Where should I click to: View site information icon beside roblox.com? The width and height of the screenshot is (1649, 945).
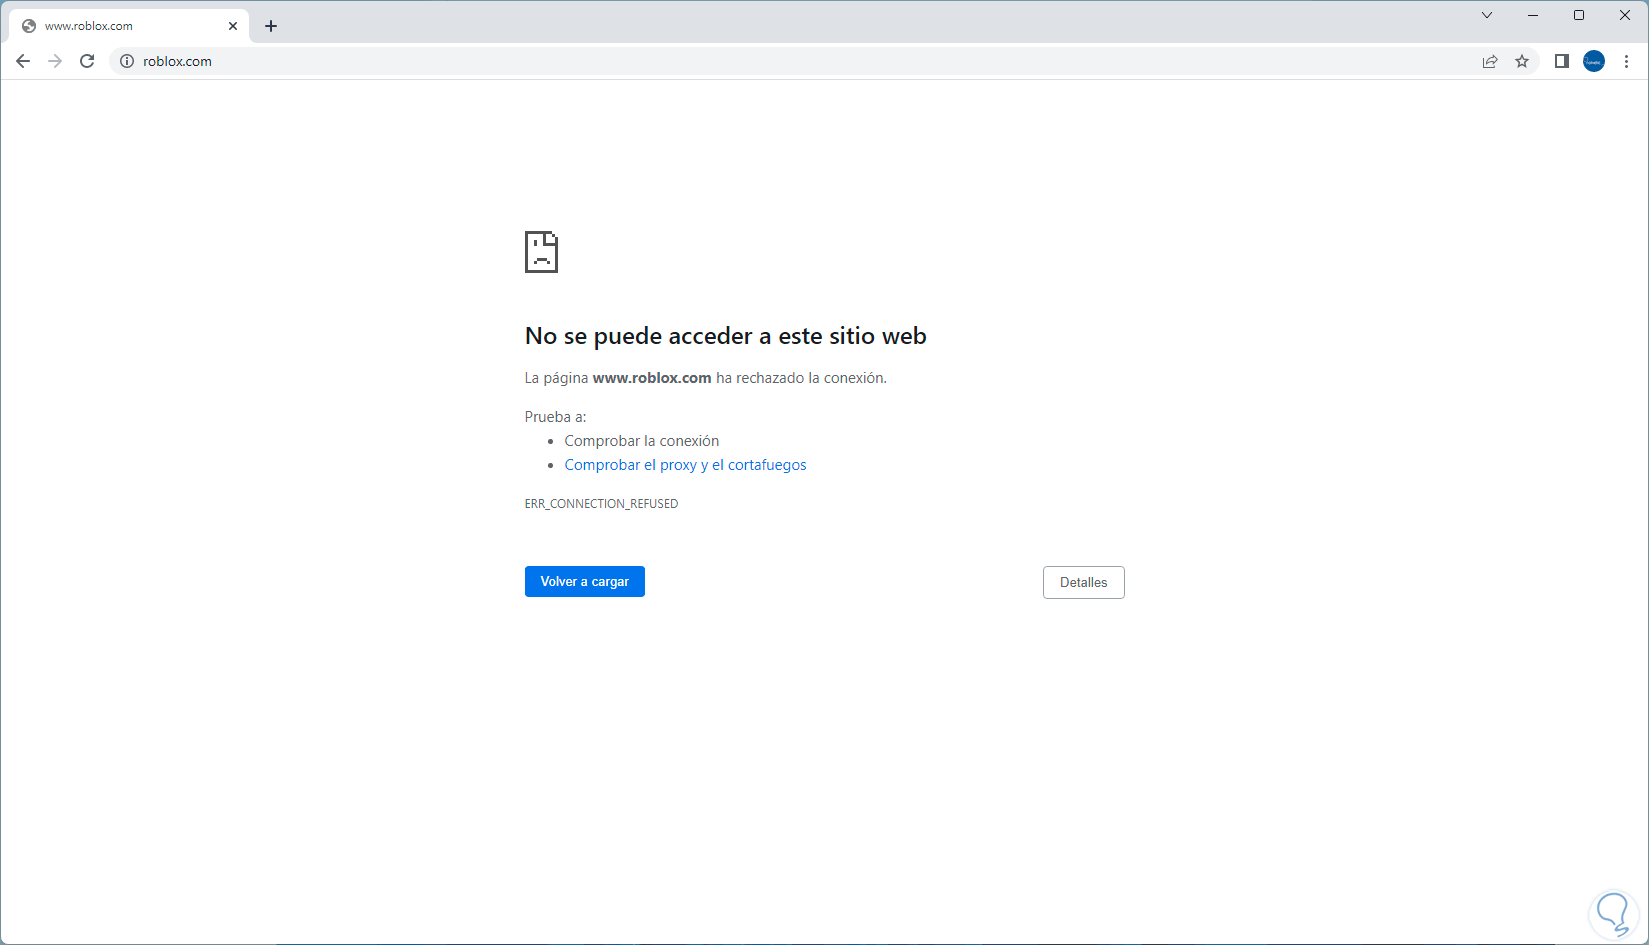127,61
